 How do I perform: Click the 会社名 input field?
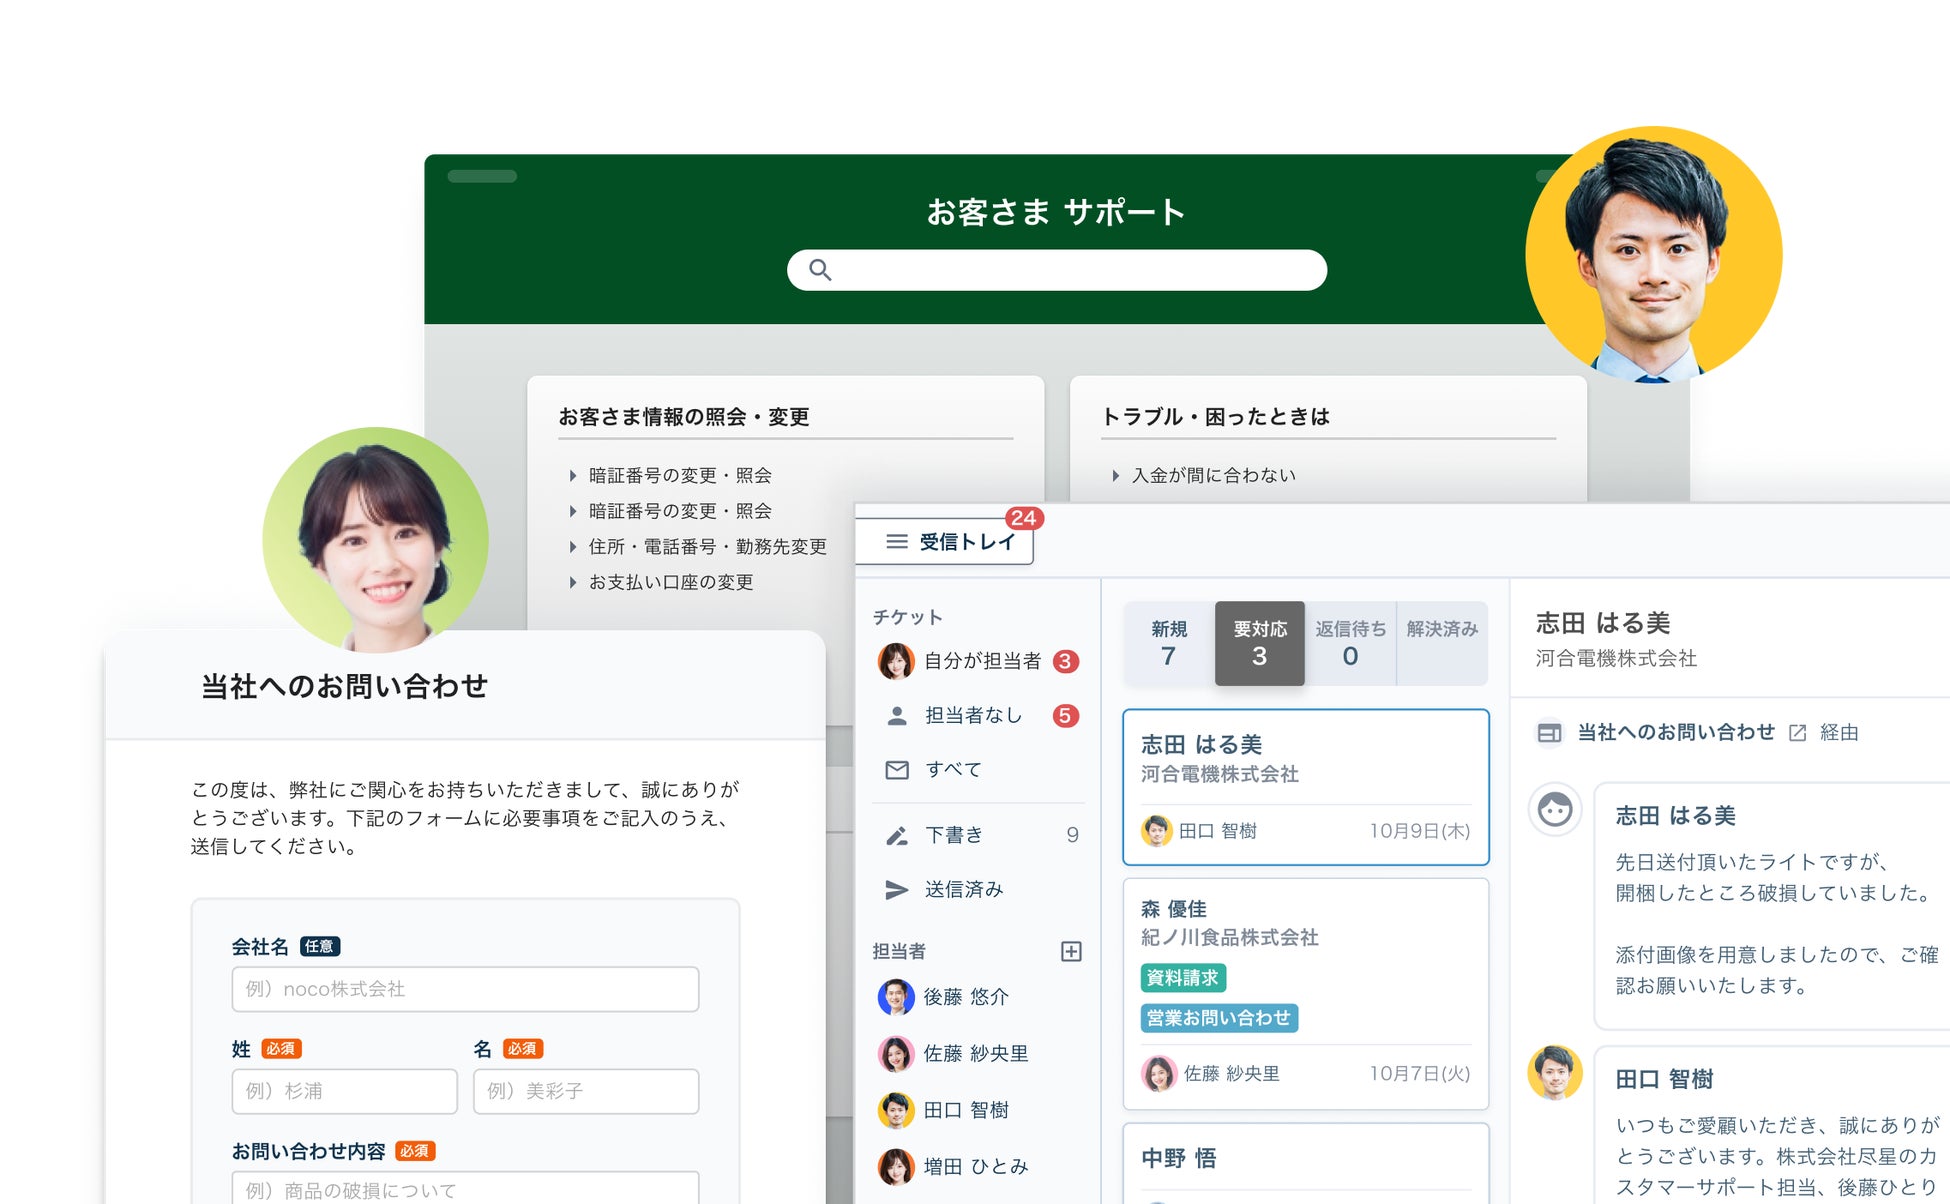(x=465, y=989)
